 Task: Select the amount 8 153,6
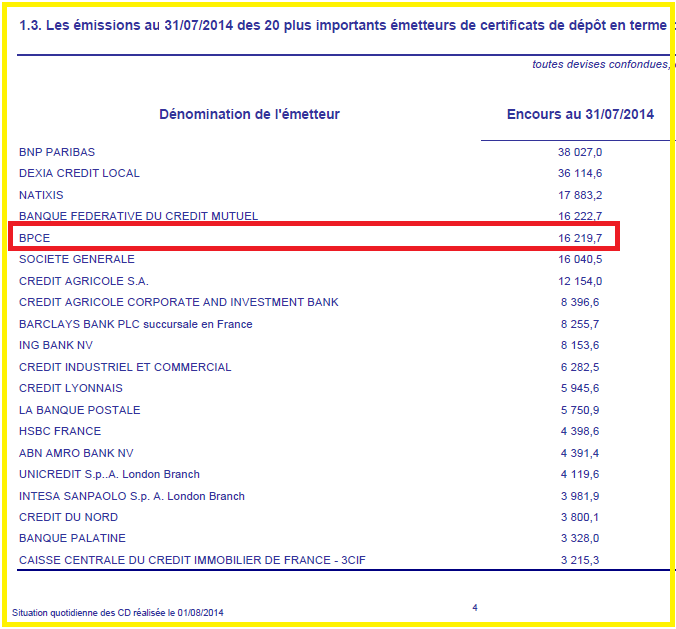[x=580, y=345]
